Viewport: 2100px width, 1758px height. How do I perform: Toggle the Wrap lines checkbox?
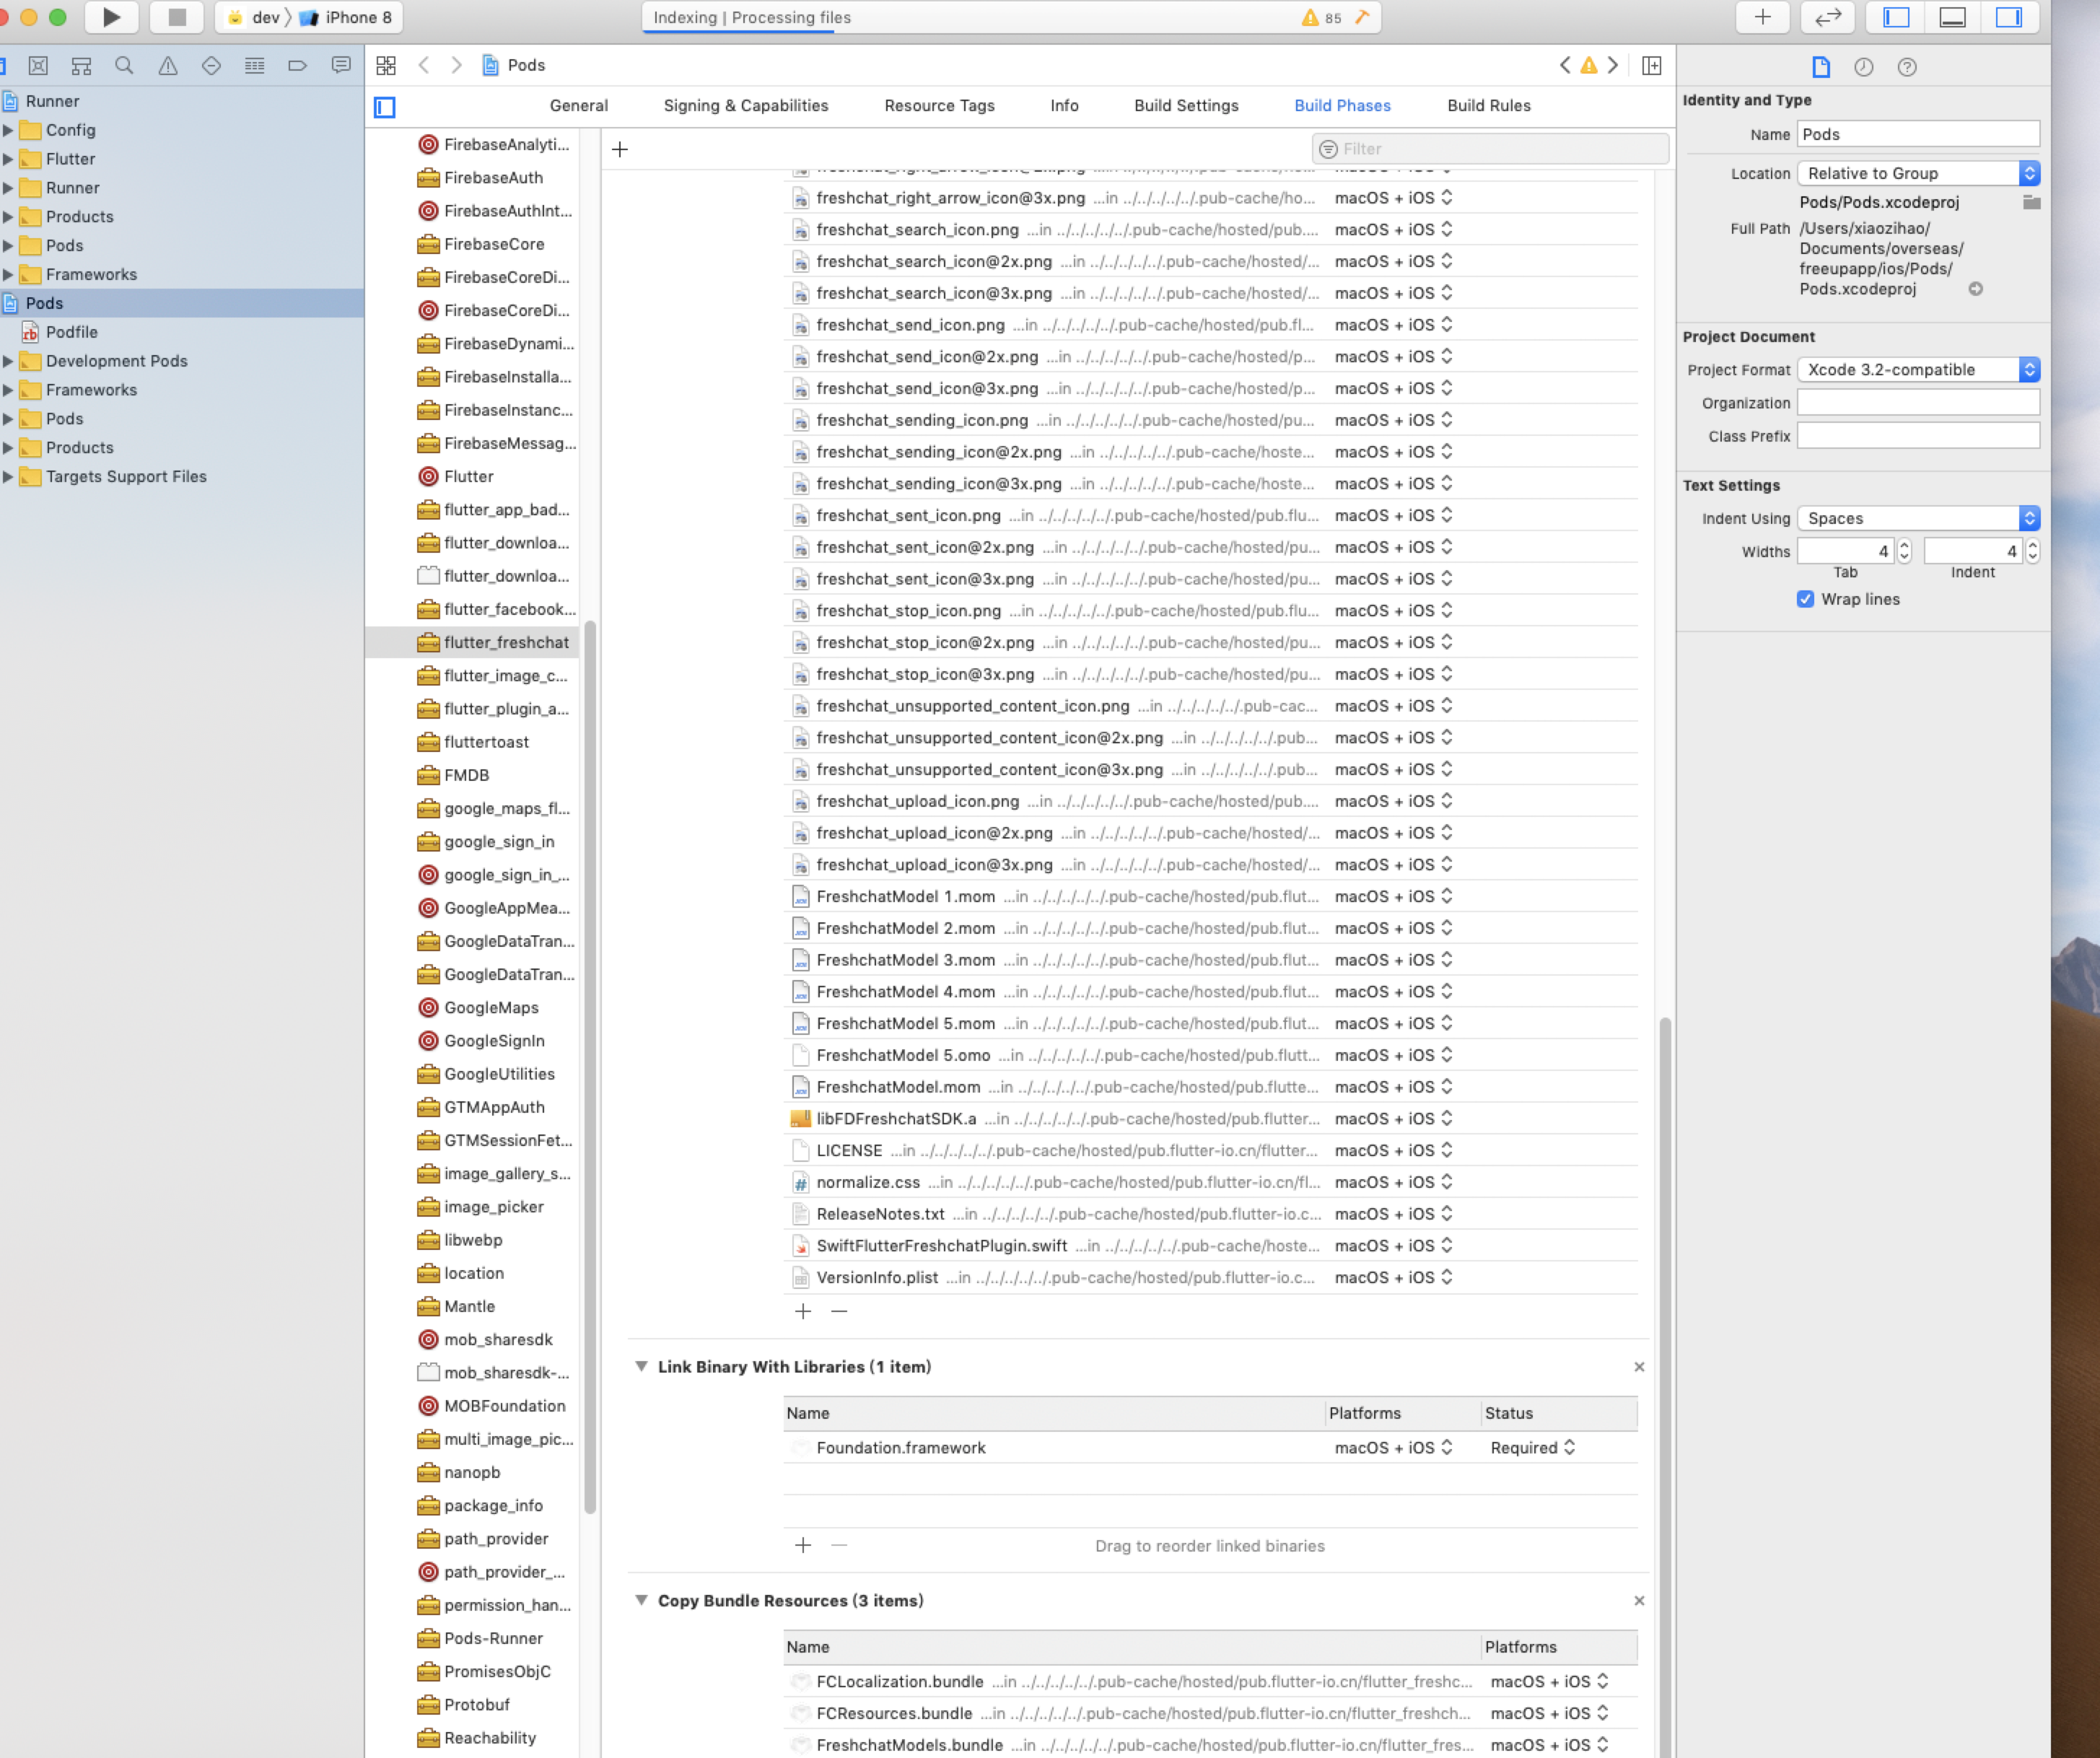tap(1805, 599)
